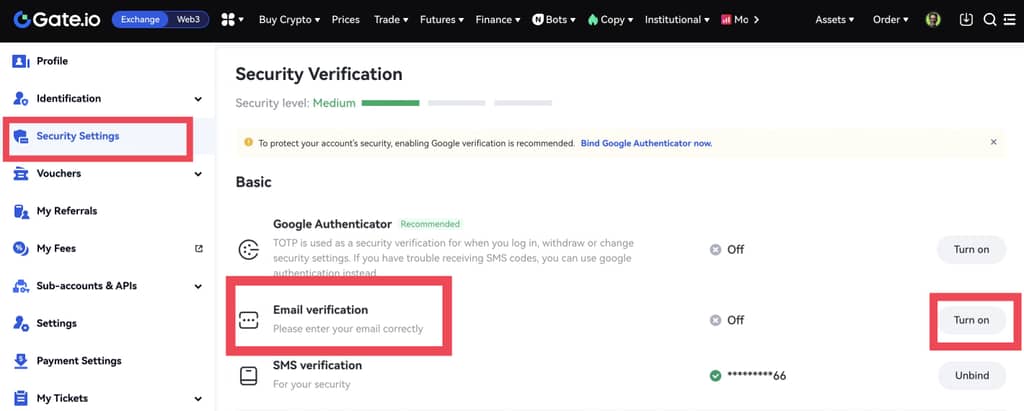Click the download app icon
Screen dimensions: 1024x411
pyautogui.click(x=965, y=19)
